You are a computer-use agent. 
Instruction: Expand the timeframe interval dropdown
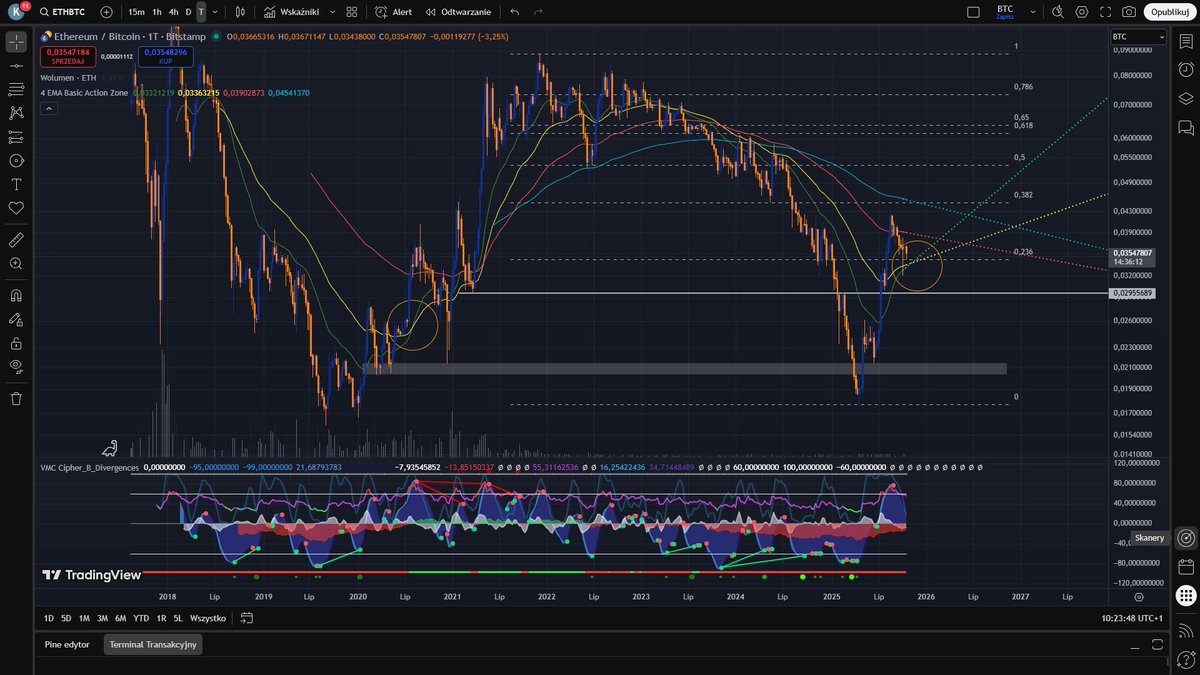tap(214, 12)
